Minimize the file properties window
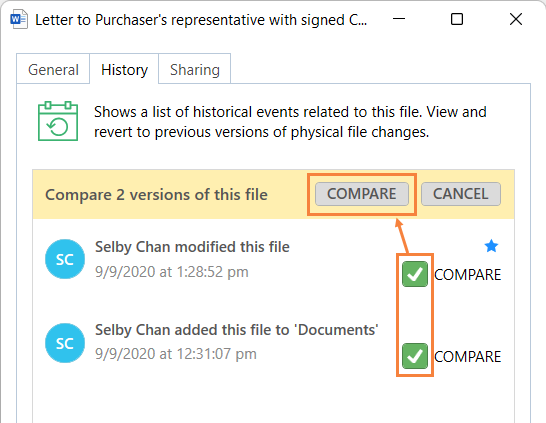This screenshot has width=546, height=423. [x=399, y=19]
